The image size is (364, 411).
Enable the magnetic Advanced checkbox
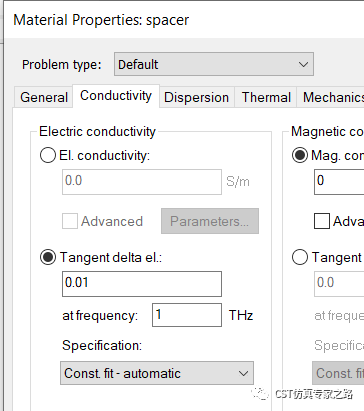(322, 221)
